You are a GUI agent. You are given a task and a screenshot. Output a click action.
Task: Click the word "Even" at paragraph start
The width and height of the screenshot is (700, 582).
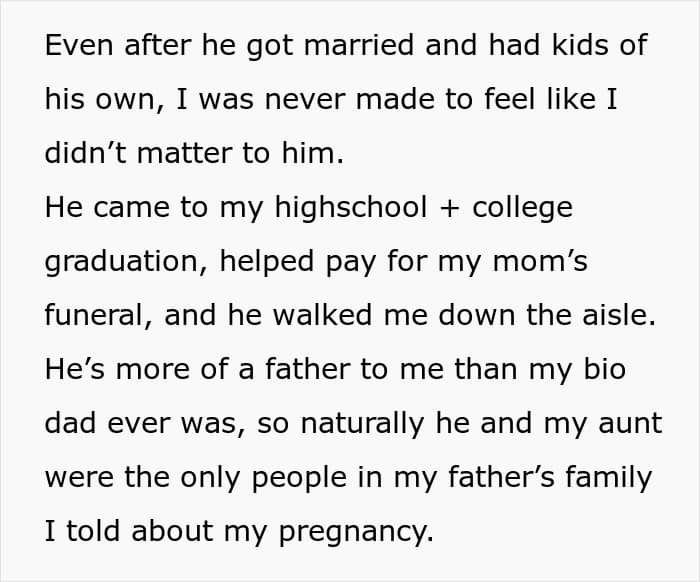78,45
